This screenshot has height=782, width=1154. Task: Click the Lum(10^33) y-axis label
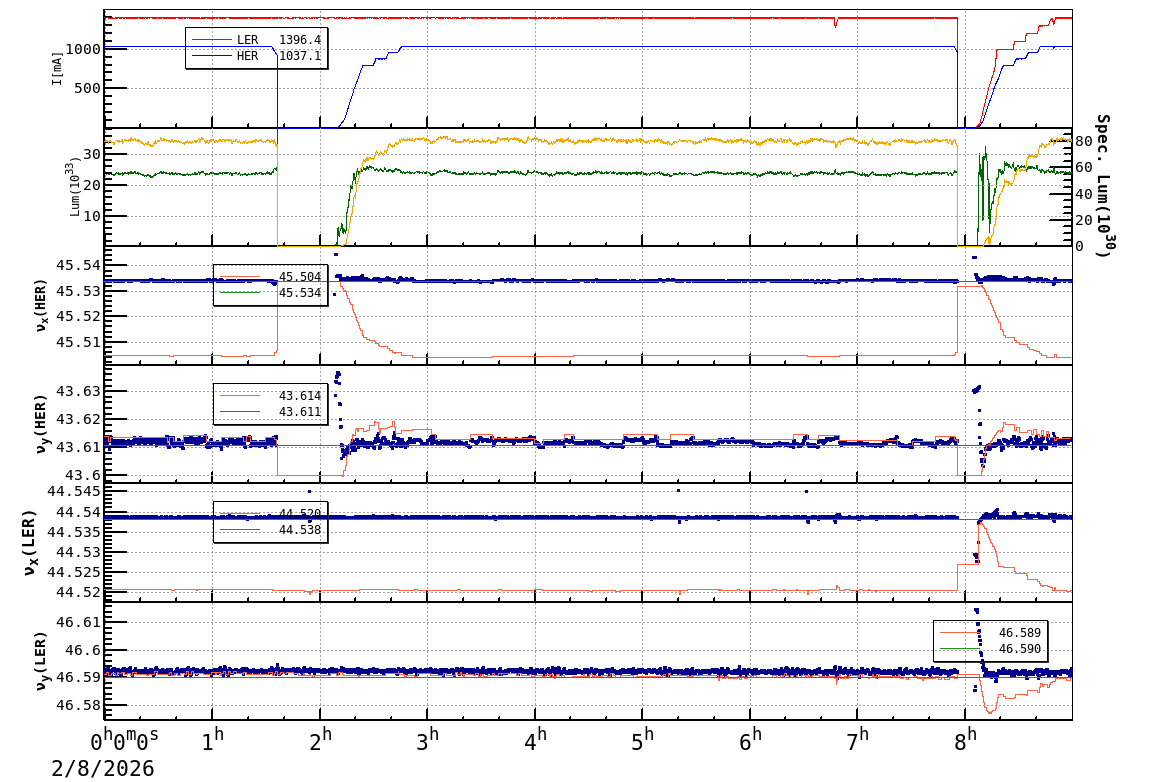pyautogui.click(x=74, y=187)
